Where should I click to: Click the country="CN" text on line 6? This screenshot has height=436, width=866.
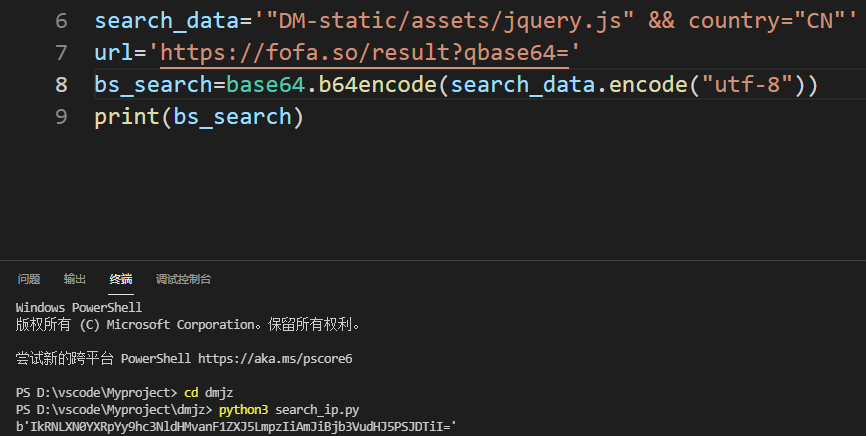[767, 21]
